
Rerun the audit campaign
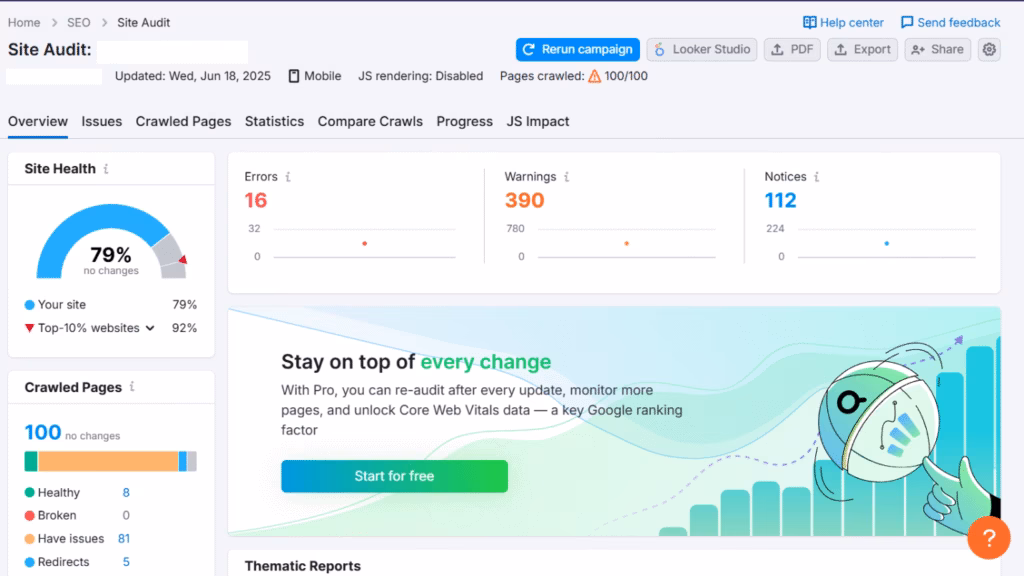click(x=577, y=49)
